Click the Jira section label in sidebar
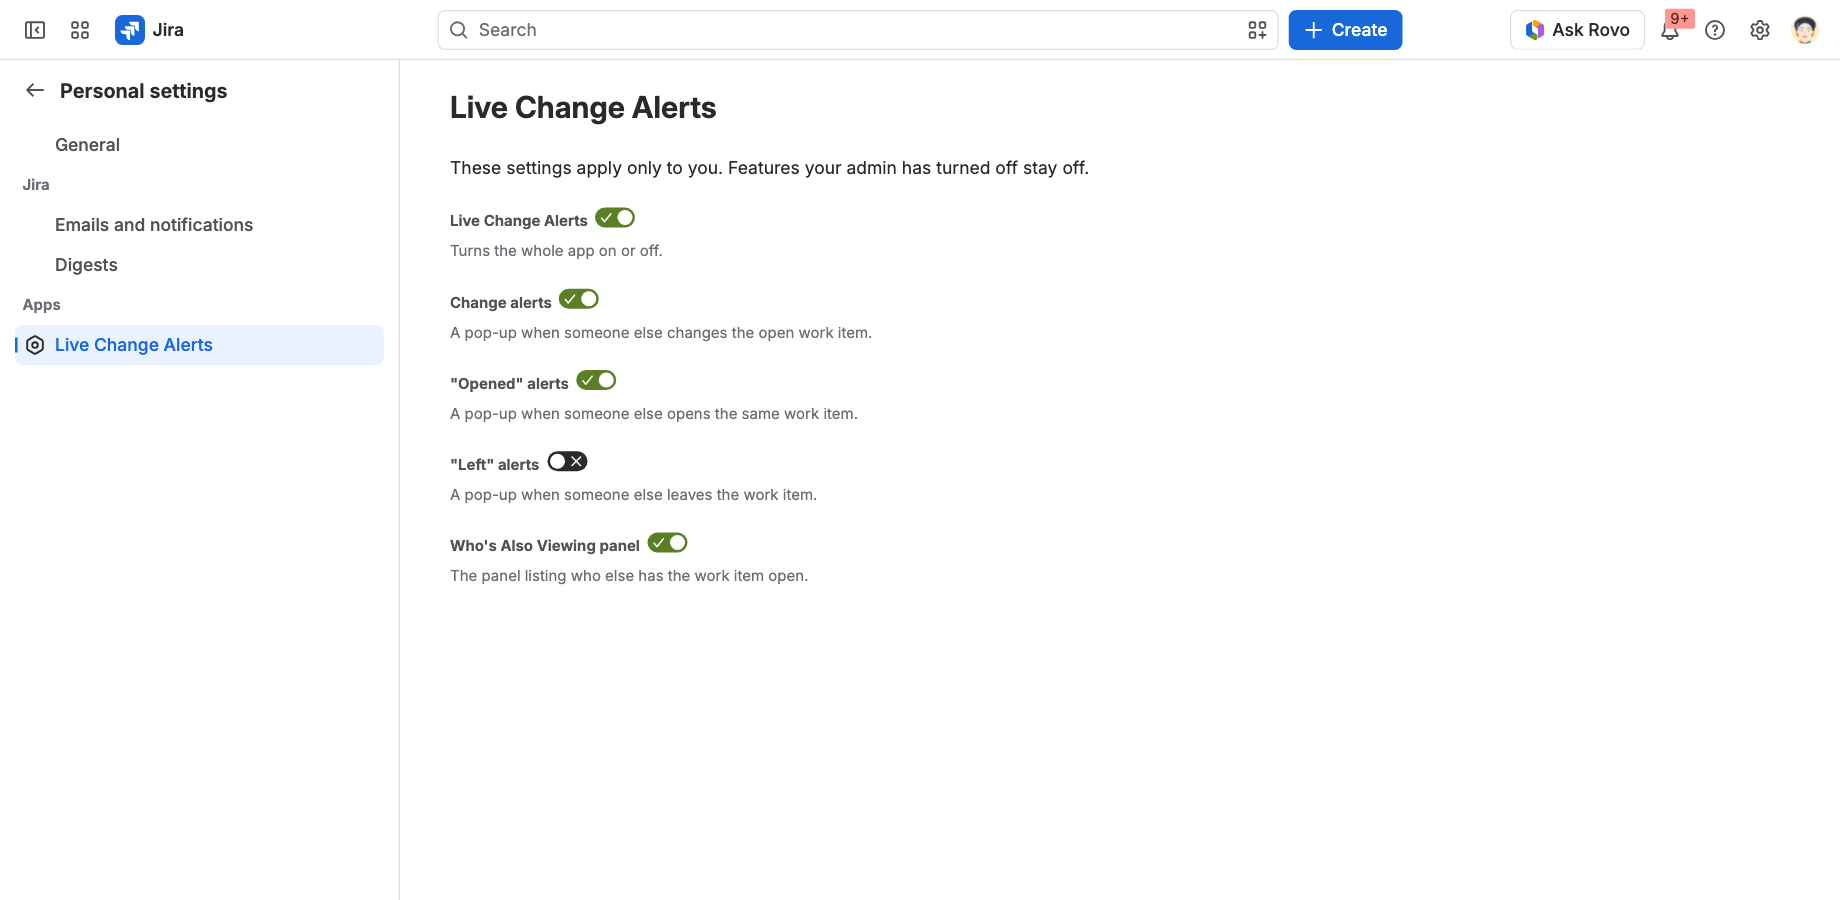The image size is (1840, 900). (36, 185)
